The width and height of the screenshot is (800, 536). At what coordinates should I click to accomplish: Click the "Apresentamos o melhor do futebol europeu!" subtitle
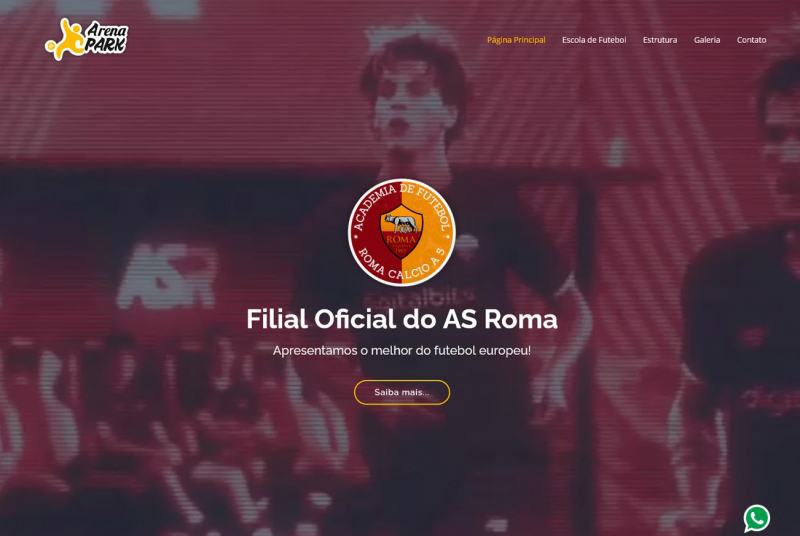pyautogui.click(x=402, y=350)
